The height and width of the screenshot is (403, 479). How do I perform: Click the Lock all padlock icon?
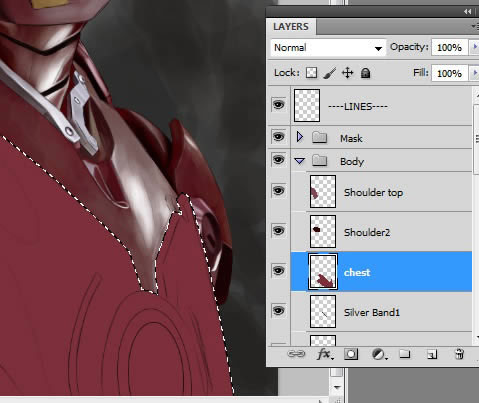tap(366, 73)
